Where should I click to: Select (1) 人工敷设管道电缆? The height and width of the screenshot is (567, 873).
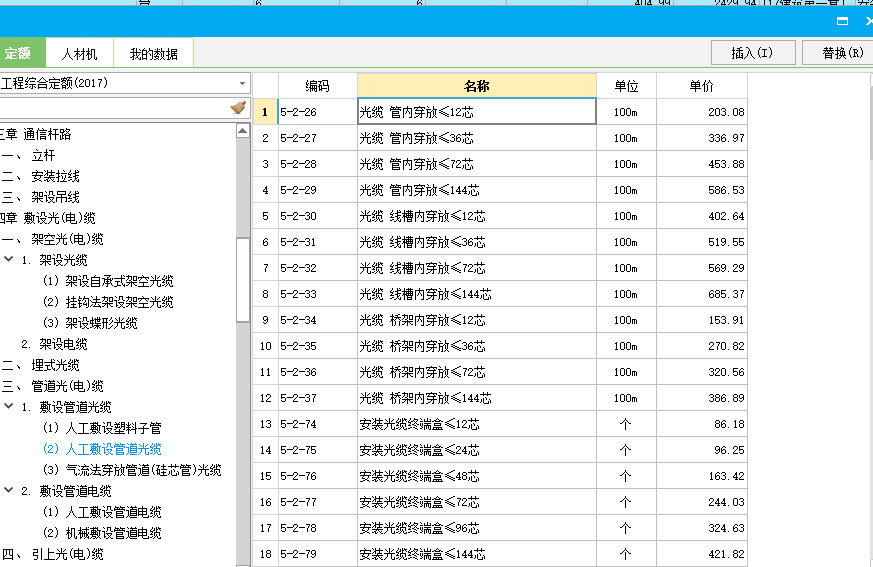102,512
